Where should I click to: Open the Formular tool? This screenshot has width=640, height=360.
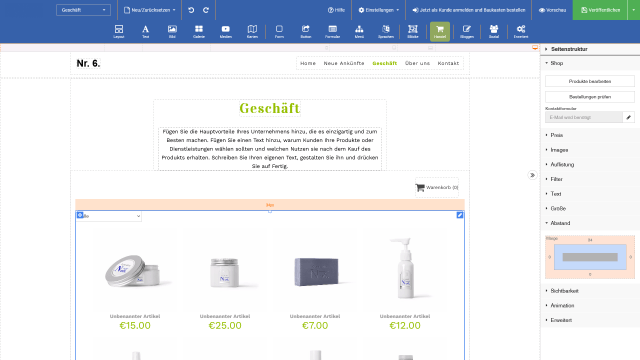pos(333,31)
